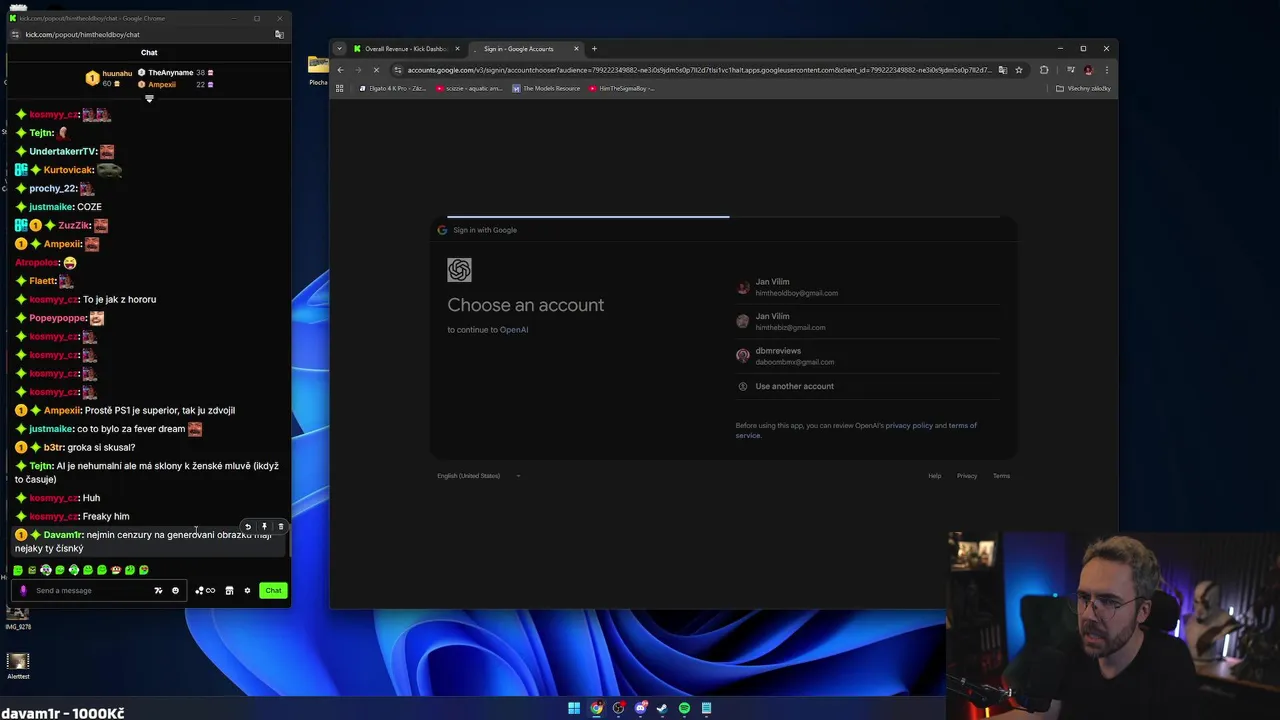Bookmark this page with the star icon
Image resolution: width=1280 pixels, height=720 pixels.
(x=1019, y=70)
